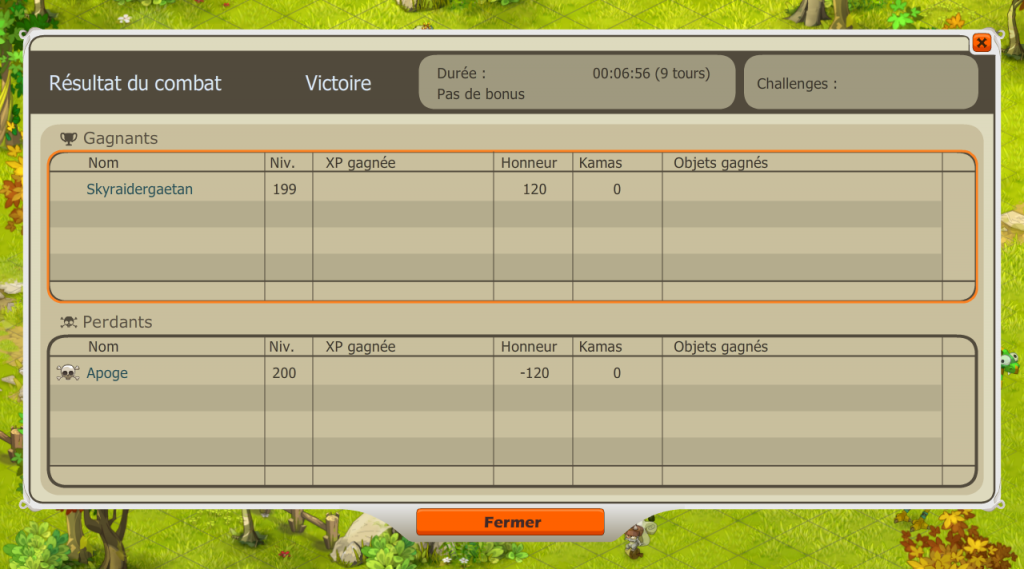Click the Pas de bonus text
The width and height of the screenshot is (1024, 569).
(481, 94)
